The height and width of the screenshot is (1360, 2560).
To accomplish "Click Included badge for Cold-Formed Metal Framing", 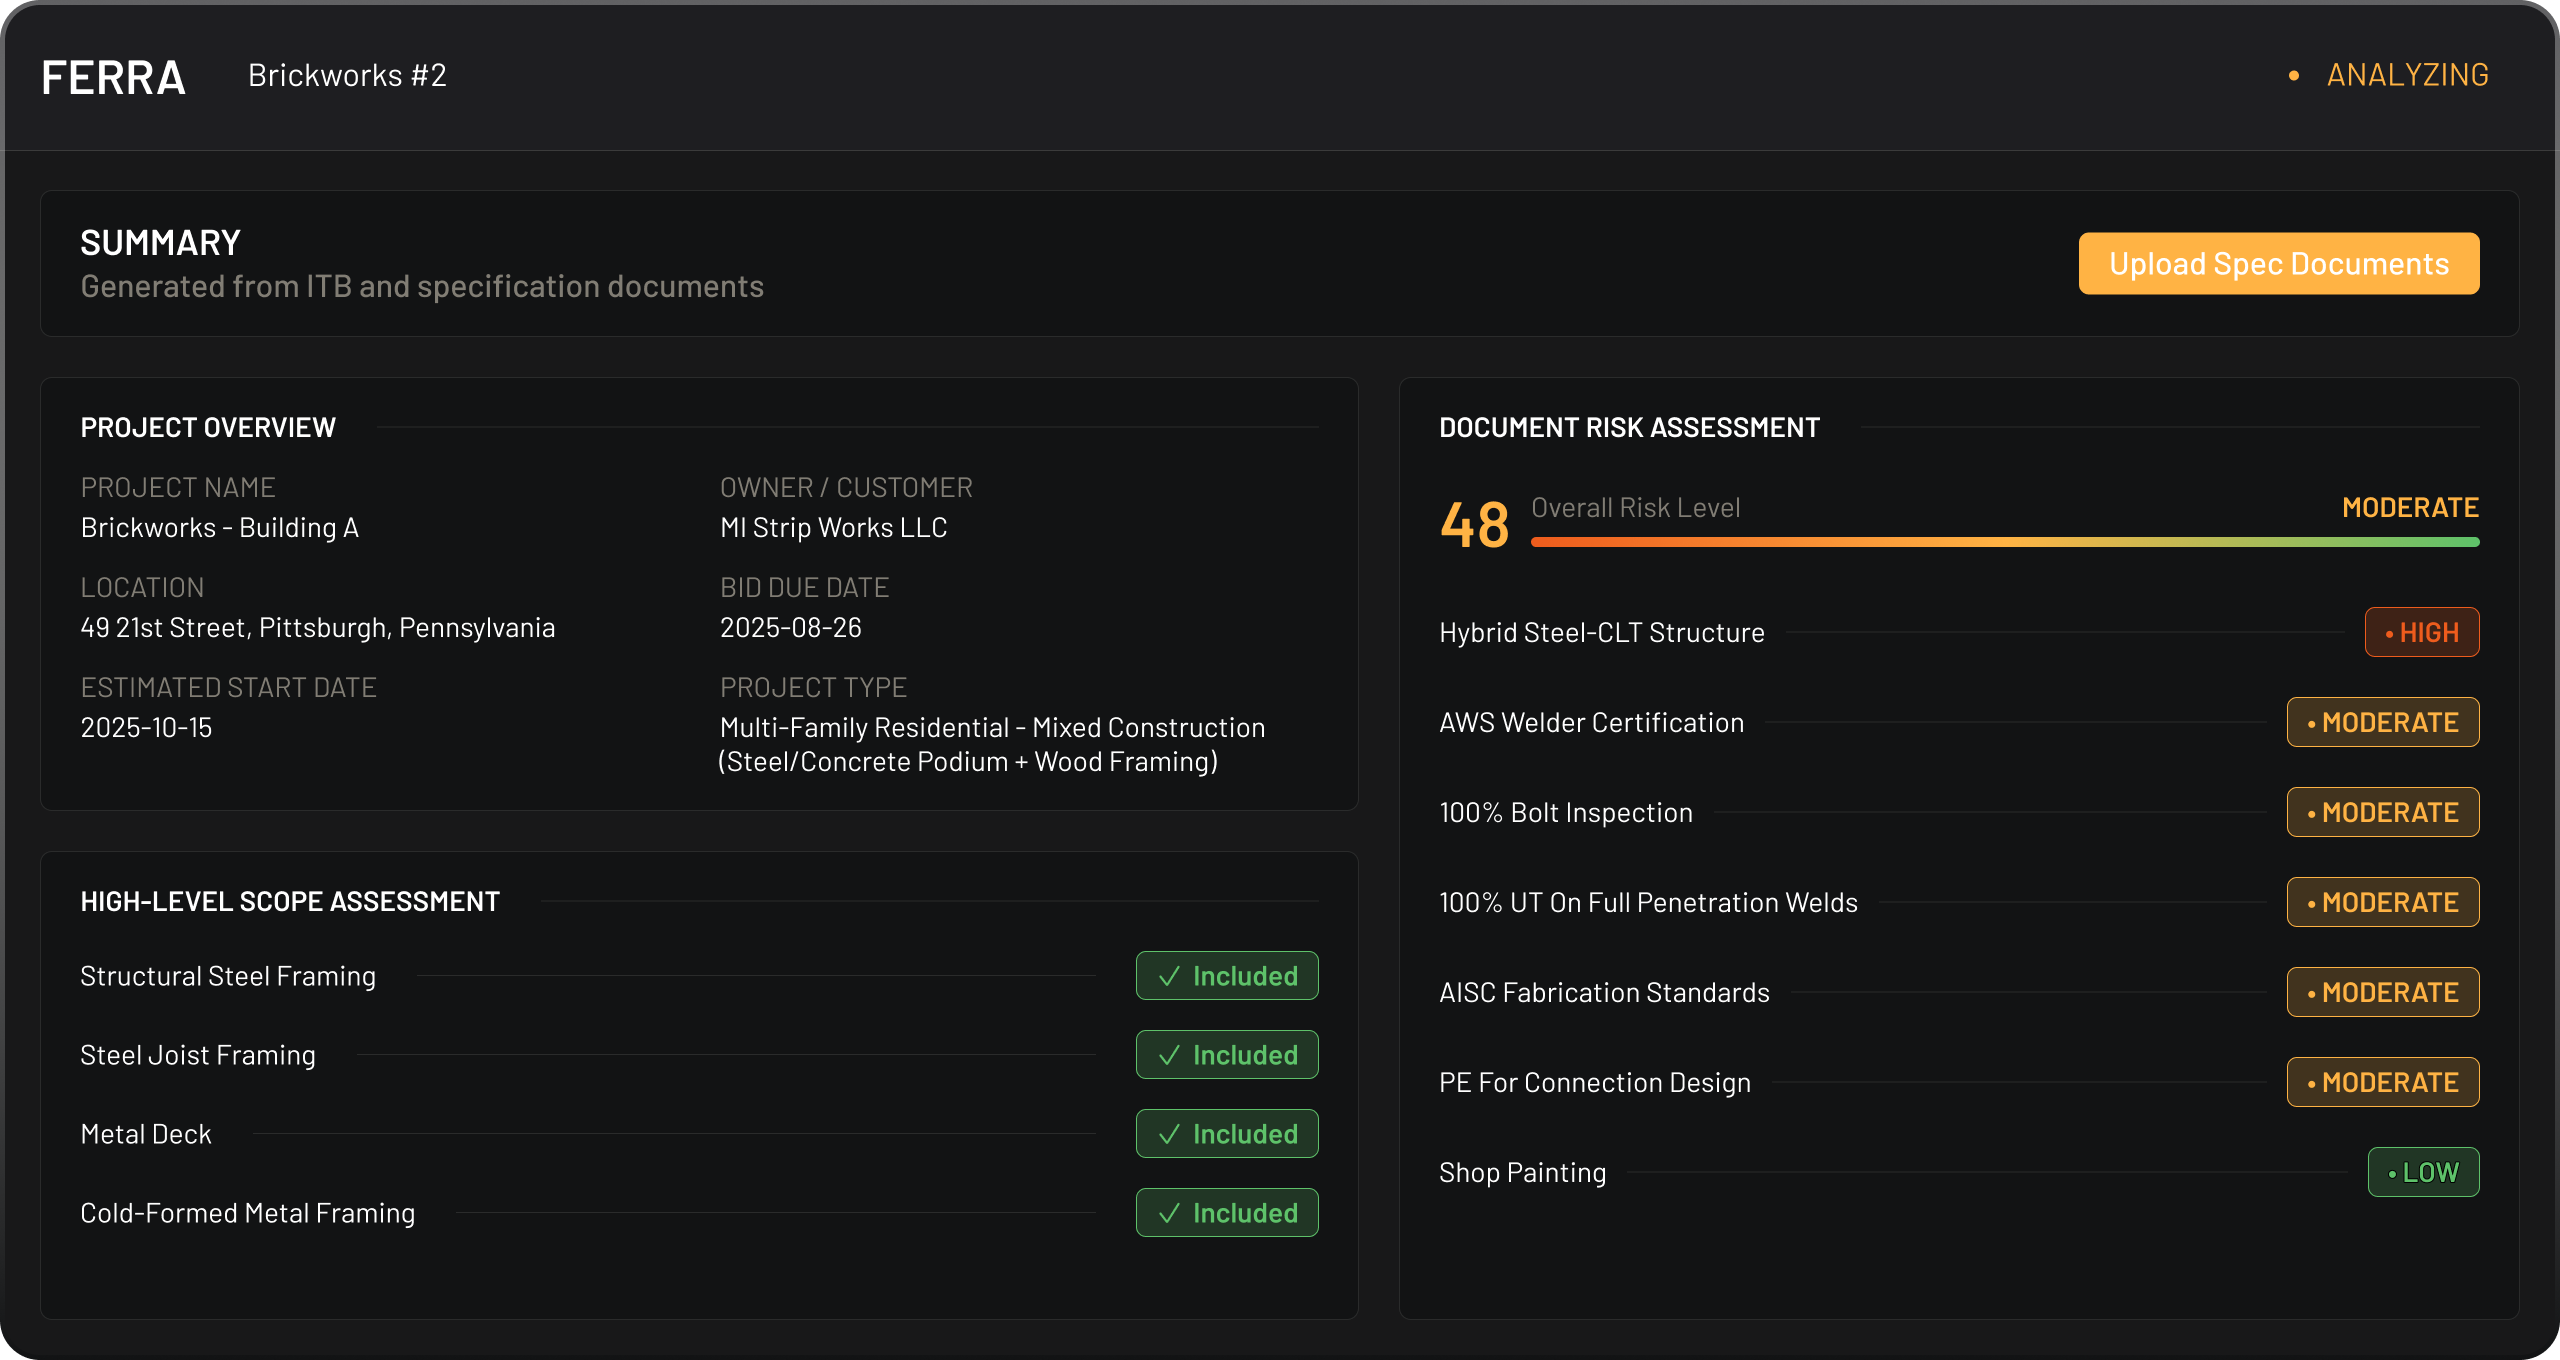I will tap(1226, 1213).
